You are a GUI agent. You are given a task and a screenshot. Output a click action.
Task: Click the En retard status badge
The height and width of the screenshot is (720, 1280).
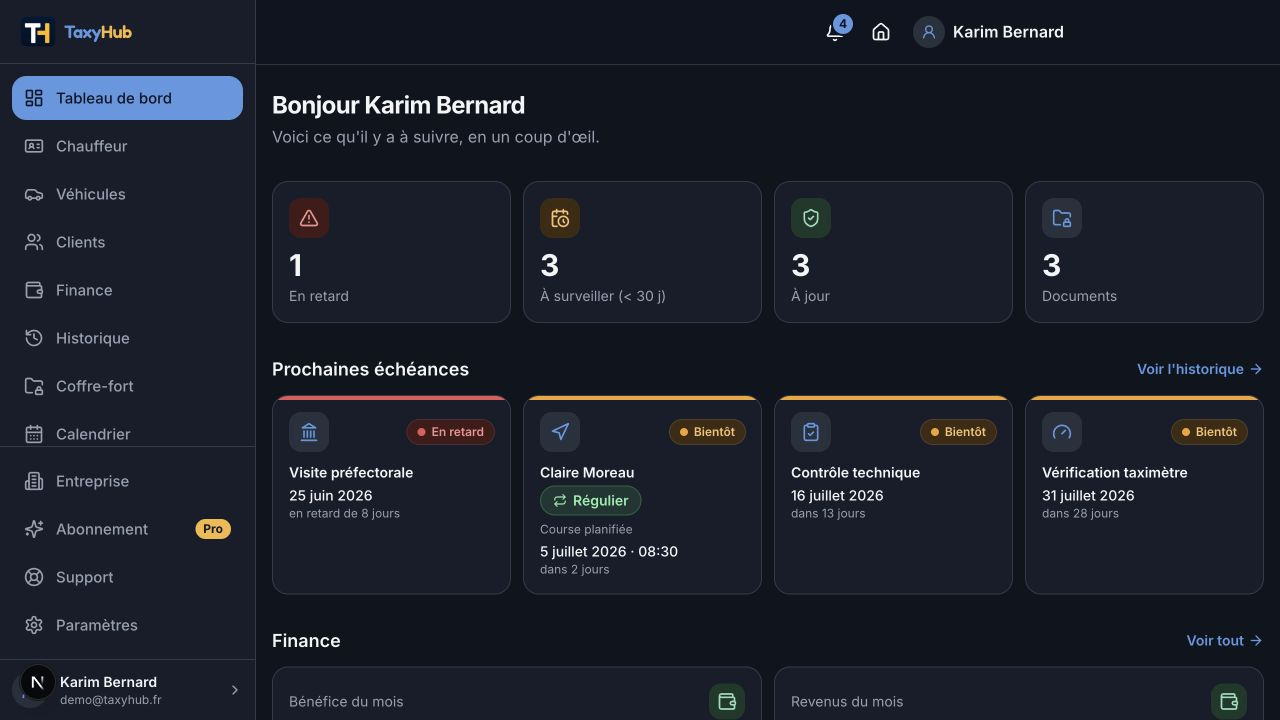click(450, 432)
